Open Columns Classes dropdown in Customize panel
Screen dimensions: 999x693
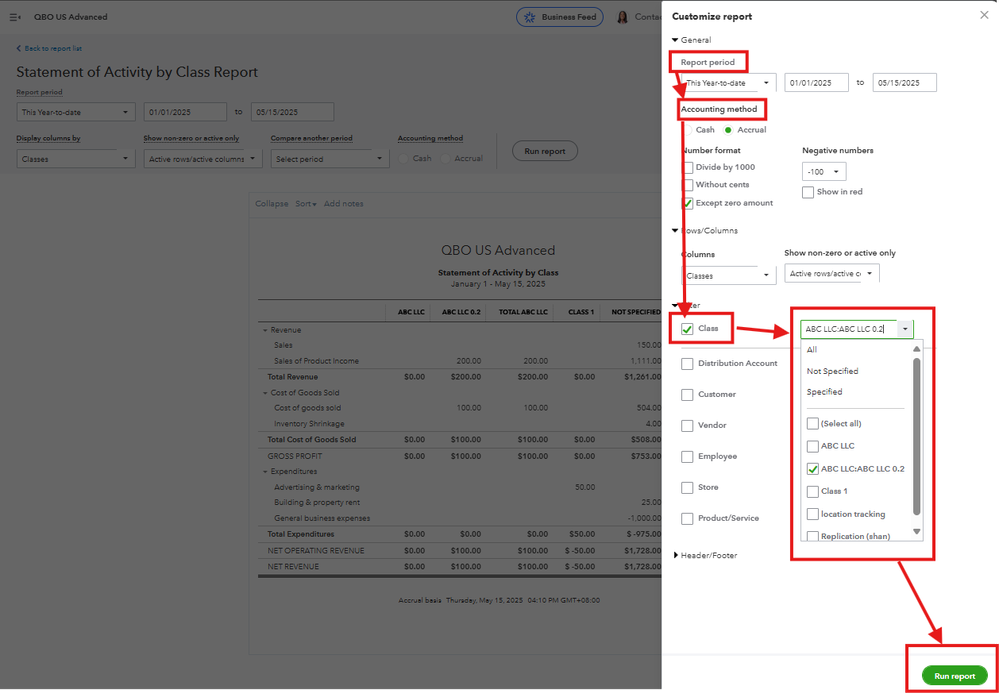click(728, 276)
